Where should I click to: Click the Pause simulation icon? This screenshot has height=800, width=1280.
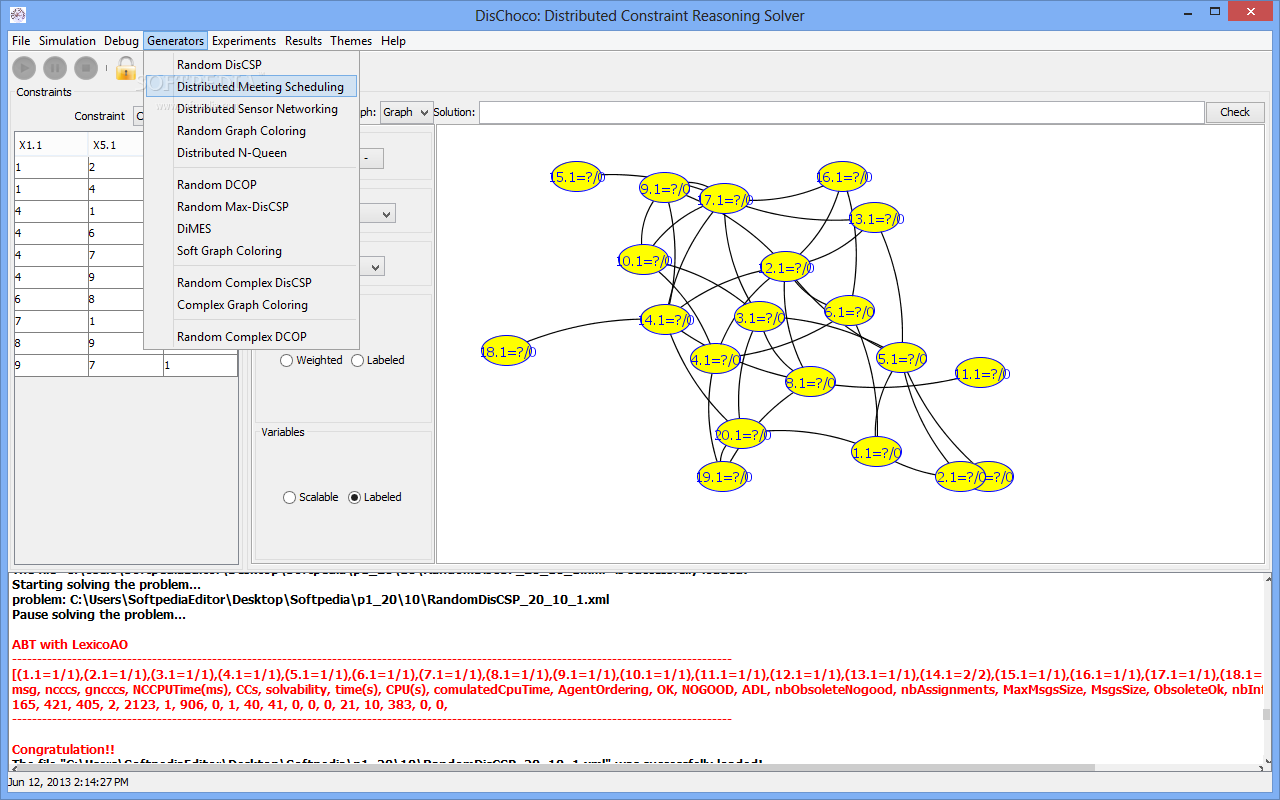[x=55, y=68]
